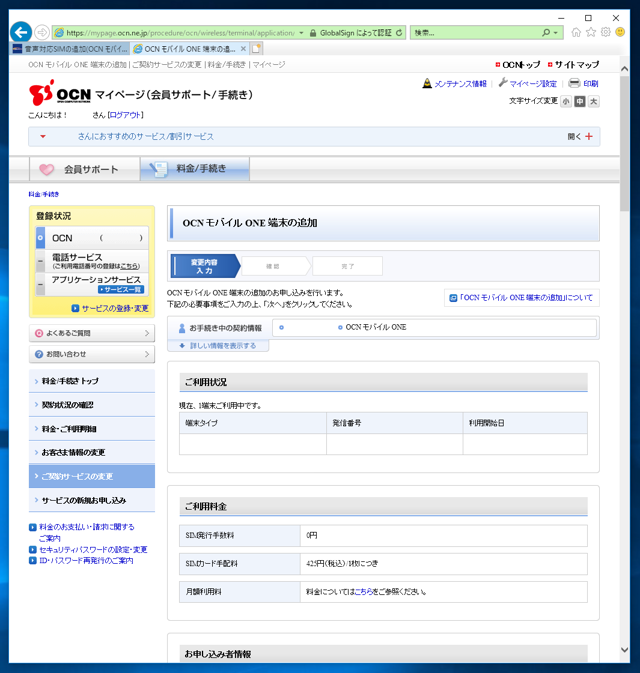The width and height of the screenshot is (640, 673).
Task: Open the 会員サポート tab
Action: coord(85,169)
